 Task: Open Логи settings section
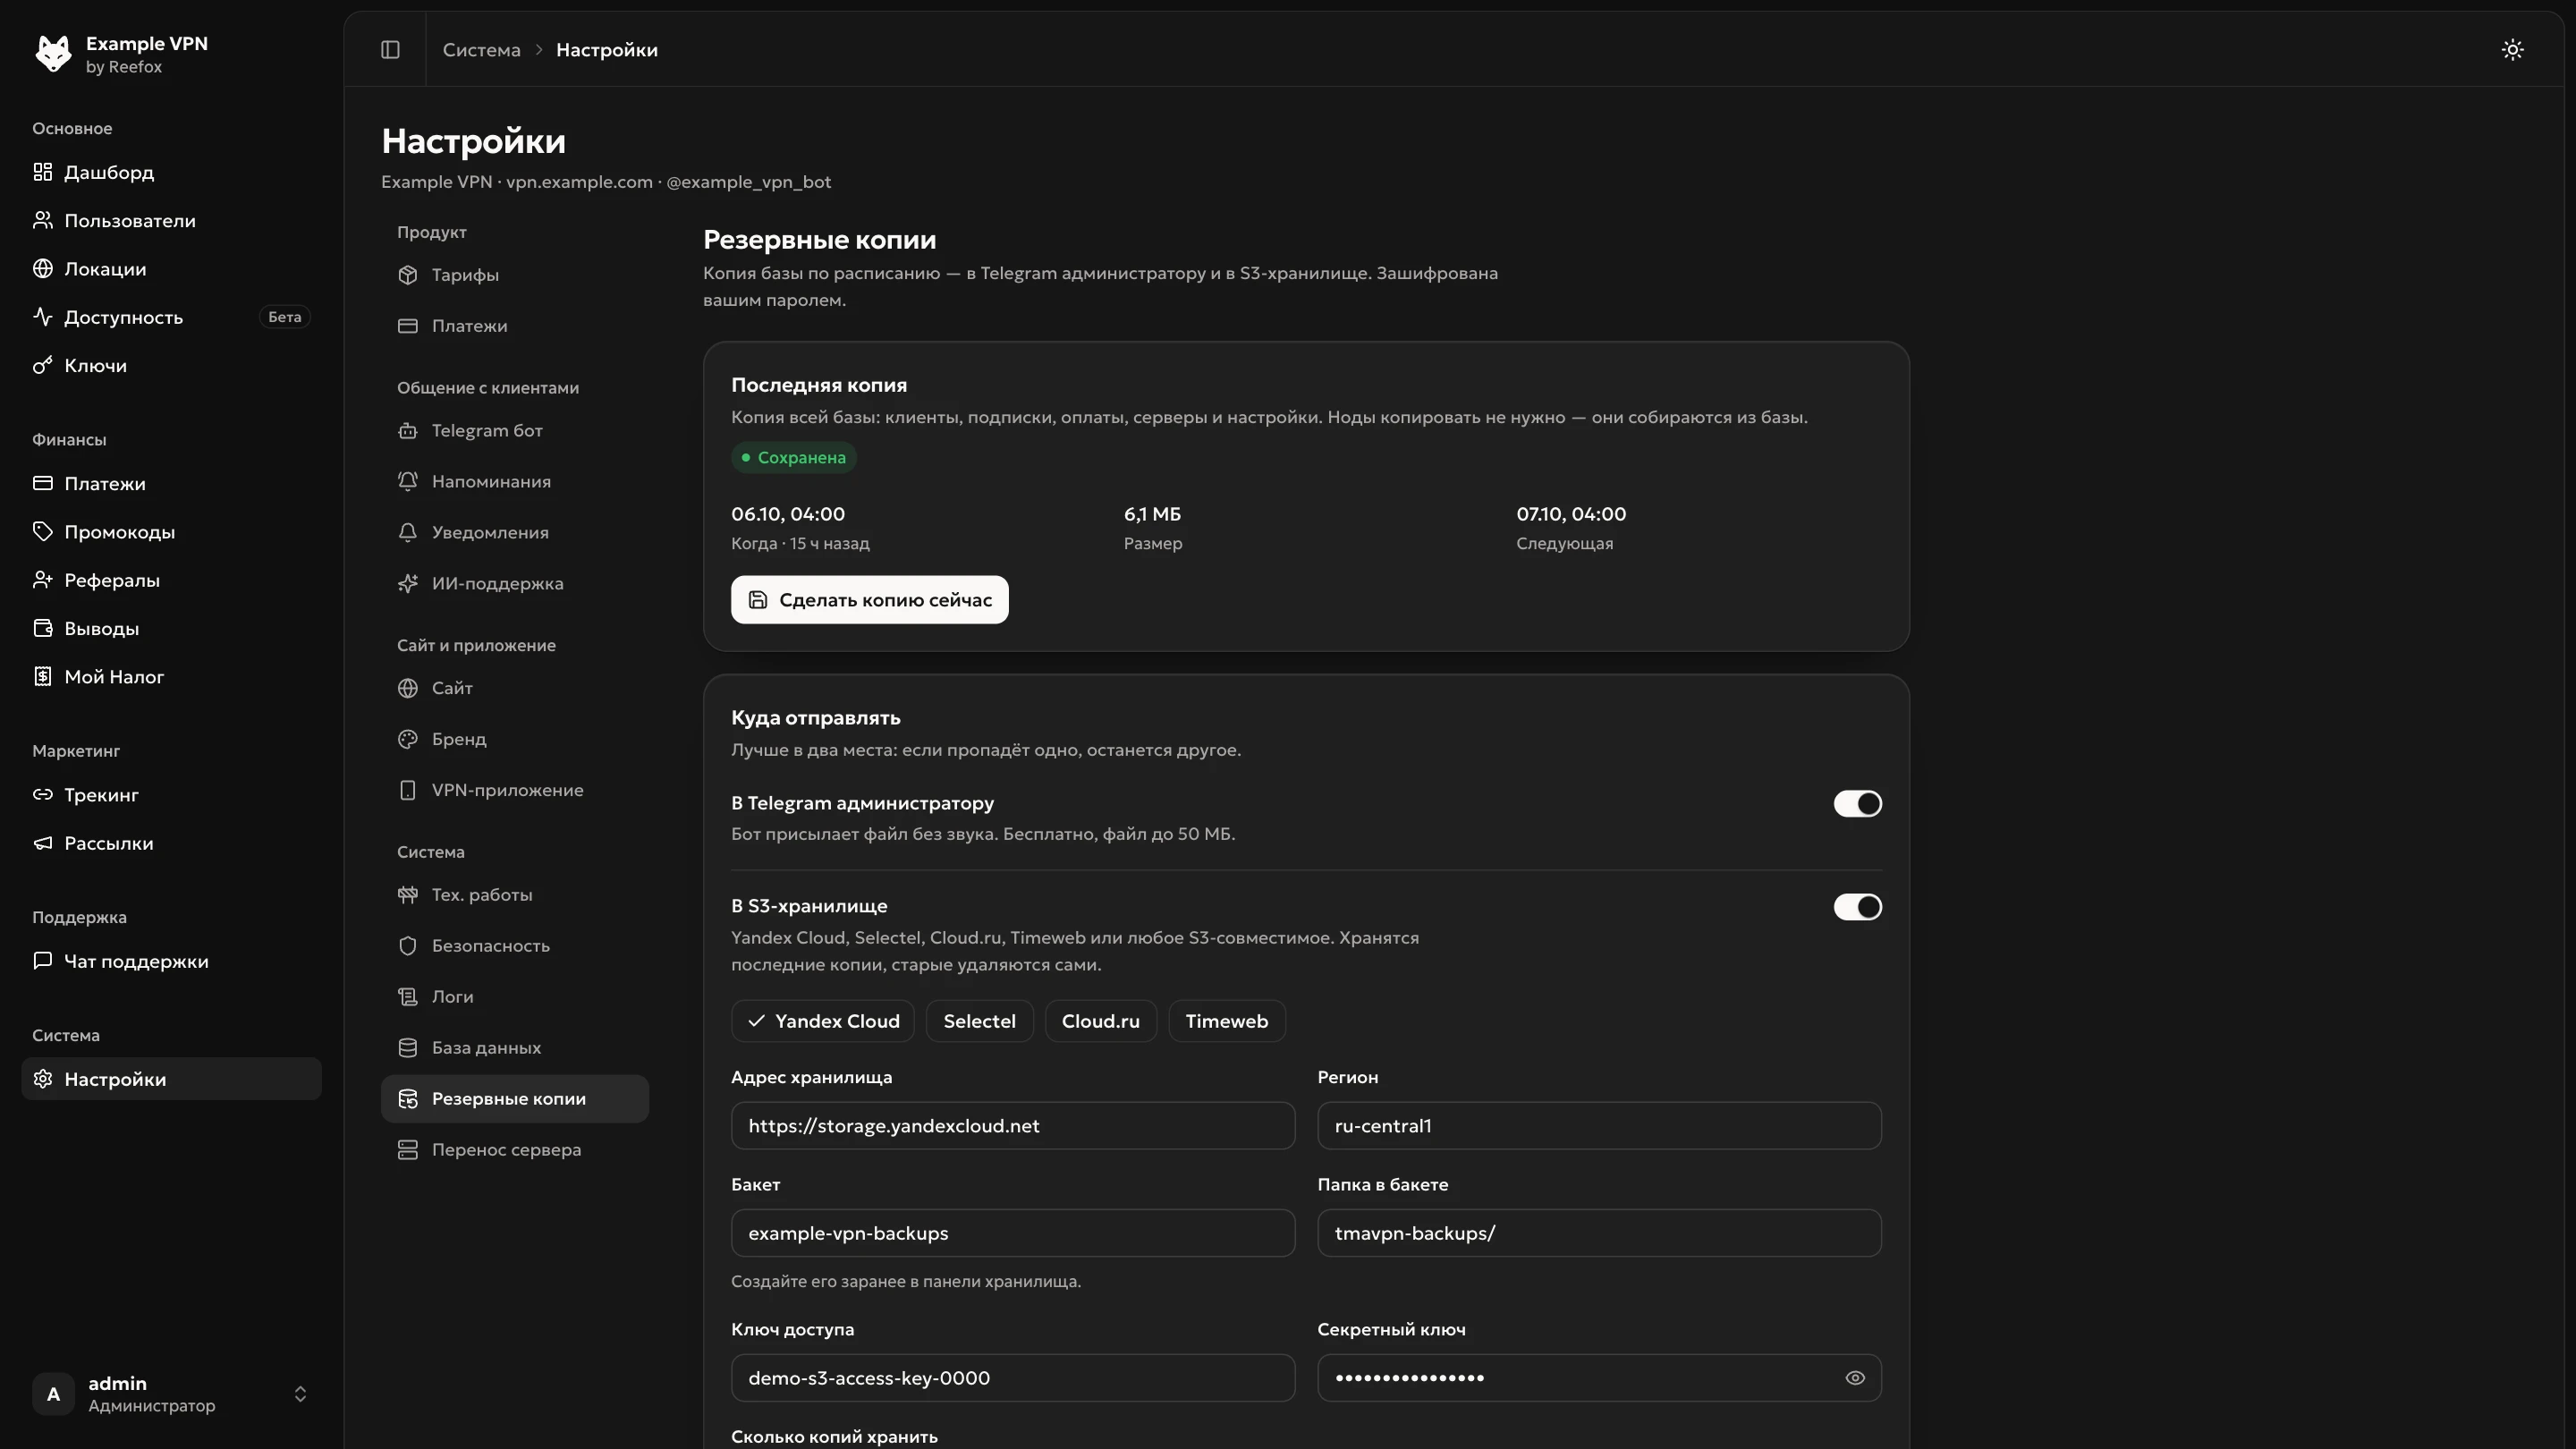click(x=514, y=996)
